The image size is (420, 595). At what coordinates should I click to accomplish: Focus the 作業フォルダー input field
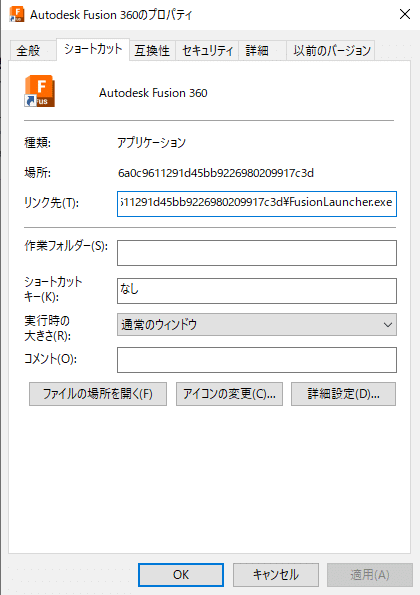(x=257, y=253)
